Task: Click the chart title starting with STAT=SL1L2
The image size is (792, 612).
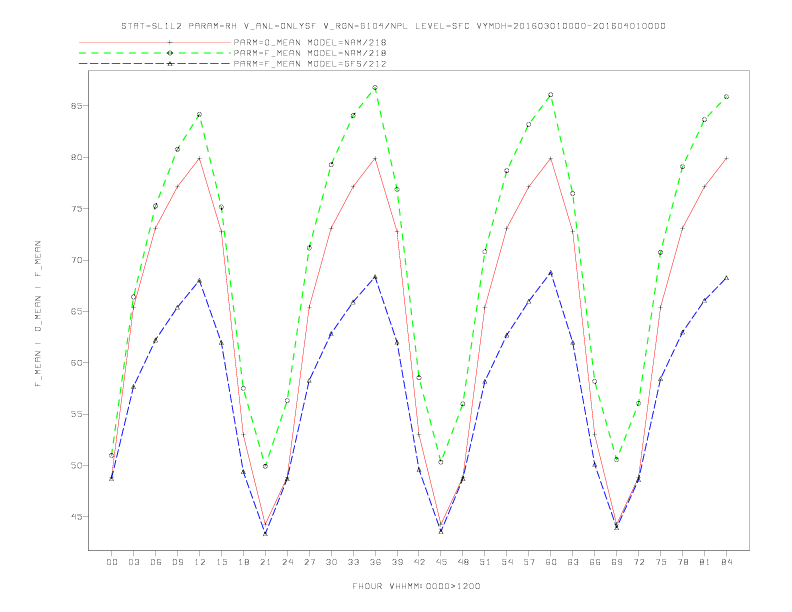Action: point(393,26)
